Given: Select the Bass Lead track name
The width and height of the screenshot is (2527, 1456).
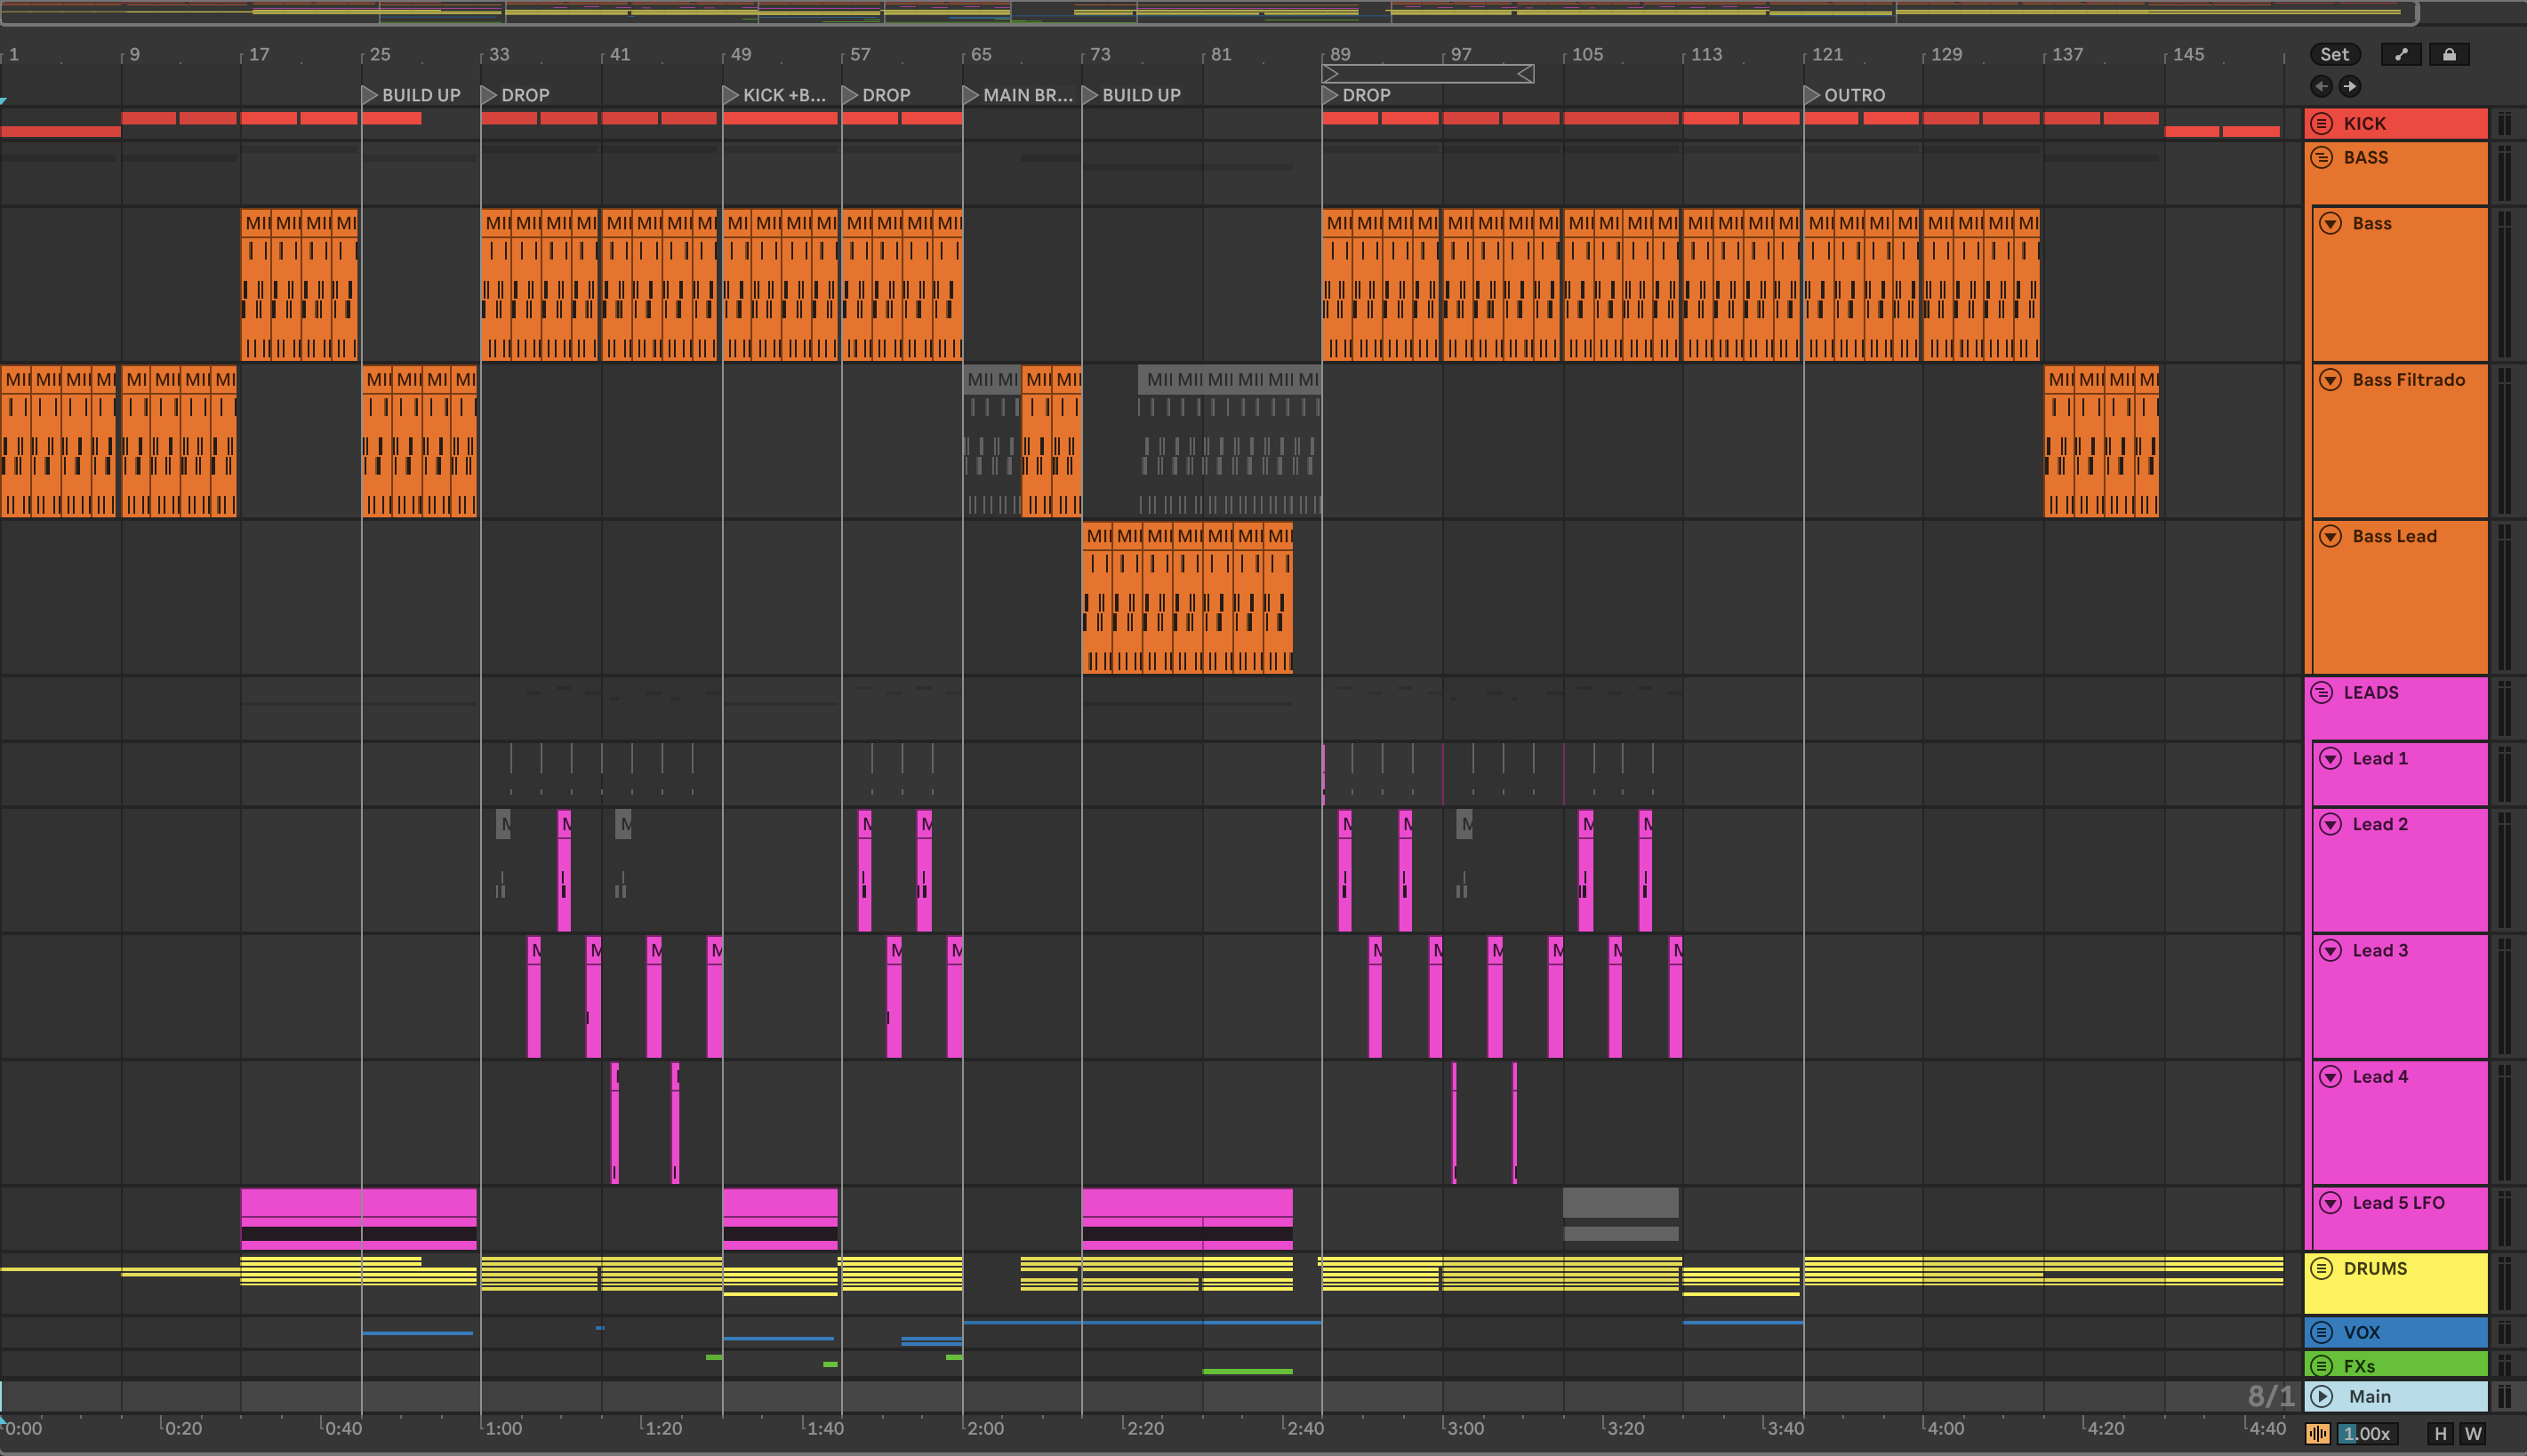Looking at the screenshot, I should click(2394, 536).
